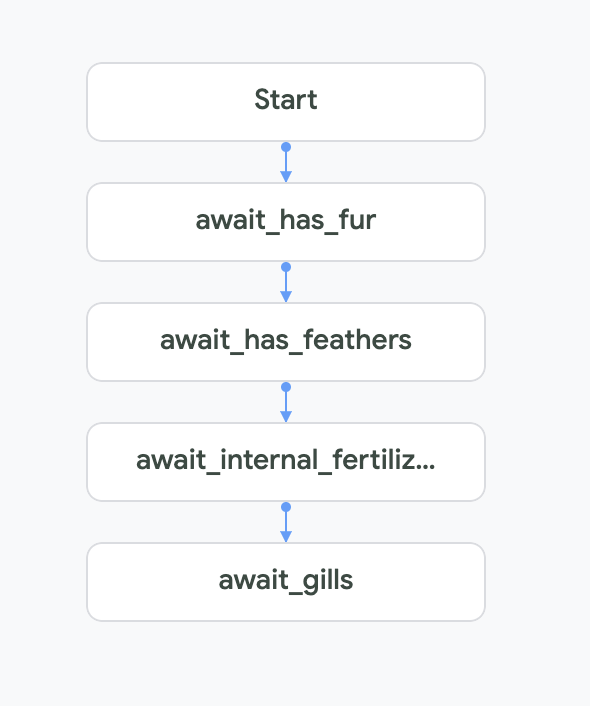
Task: Click the blue output dot under await_has_feathers
Action: point(286,387)
